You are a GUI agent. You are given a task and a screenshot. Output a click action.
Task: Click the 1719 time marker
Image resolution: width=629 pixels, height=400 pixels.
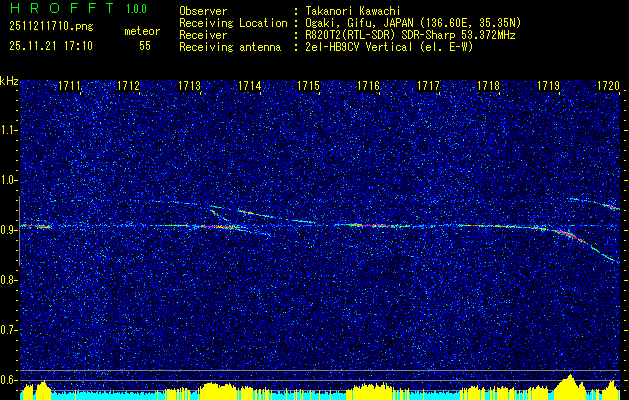pyautogui.click(x=548, y=86)
